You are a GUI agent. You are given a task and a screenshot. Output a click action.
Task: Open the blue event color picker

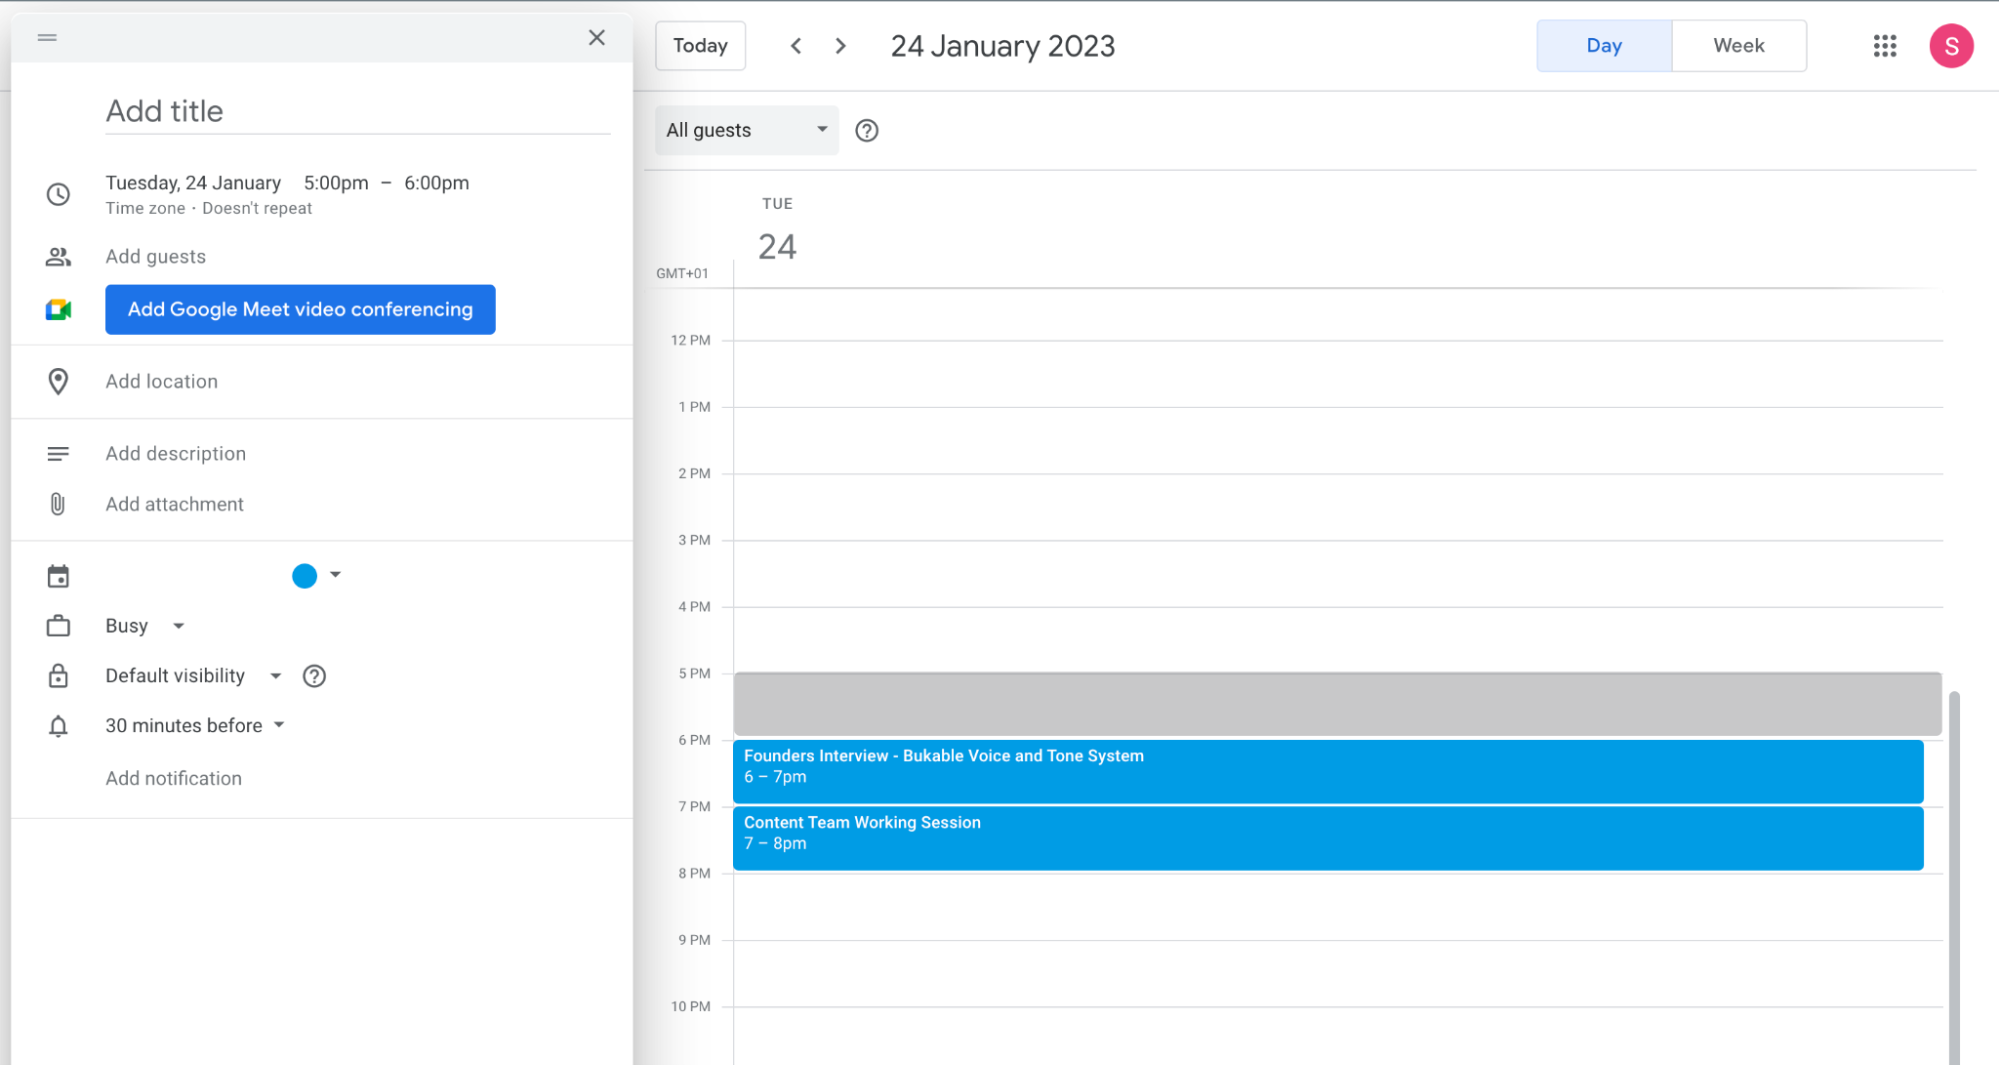pos(316,576)
